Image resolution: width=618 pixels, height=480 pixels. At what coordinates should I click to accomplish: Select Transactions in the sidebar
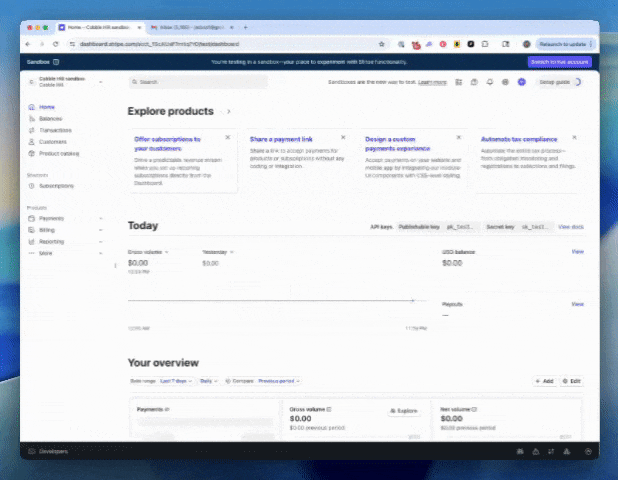(x=55, y=130)
